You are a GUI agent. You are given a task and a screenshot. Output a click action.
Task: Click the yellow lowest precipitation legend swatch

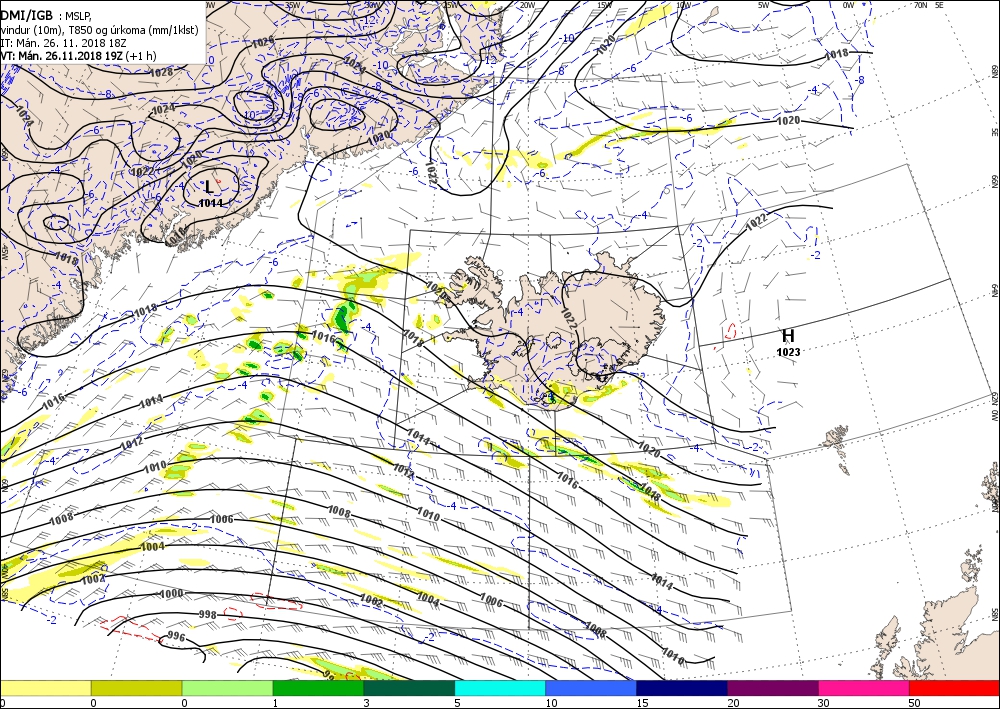click(45, 688)
